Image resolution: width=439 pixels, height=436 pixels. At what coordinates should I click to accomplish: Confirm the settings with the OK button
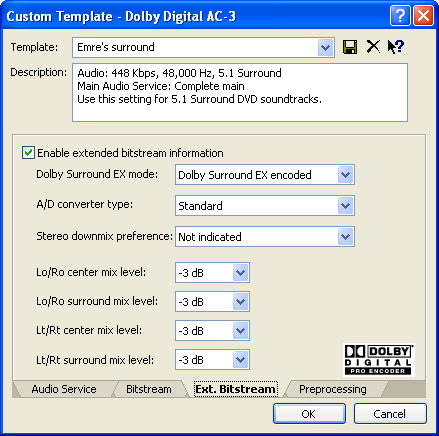309,414
